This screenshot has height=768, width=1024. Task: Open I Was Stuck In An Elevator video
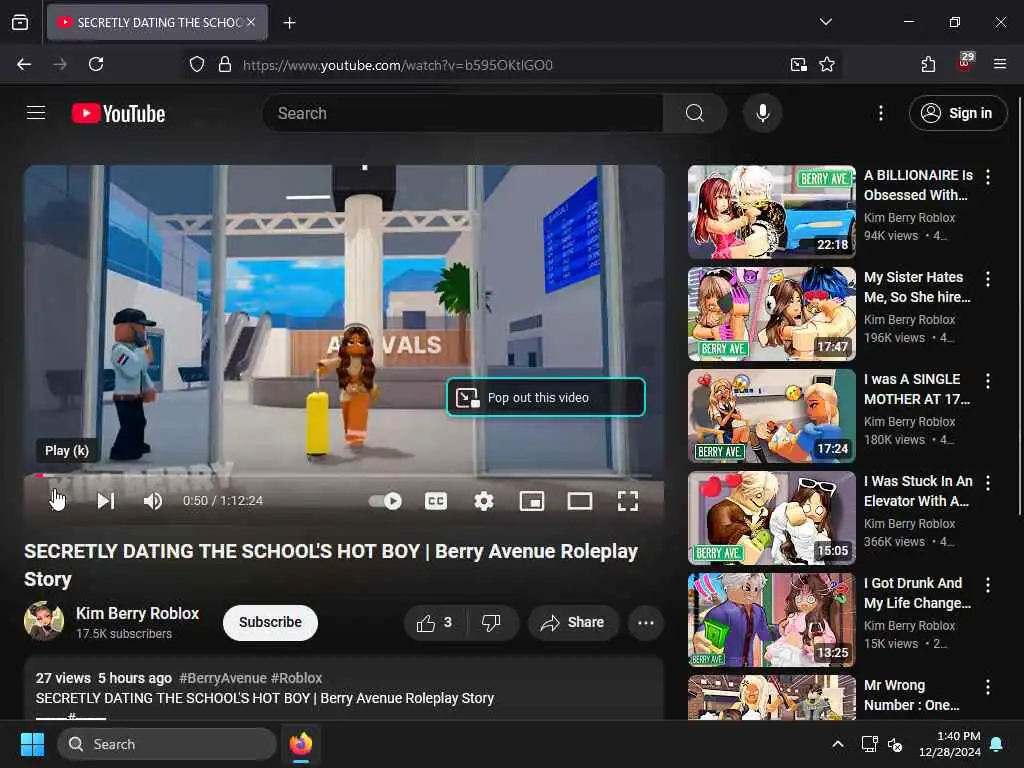pos(771,518)
